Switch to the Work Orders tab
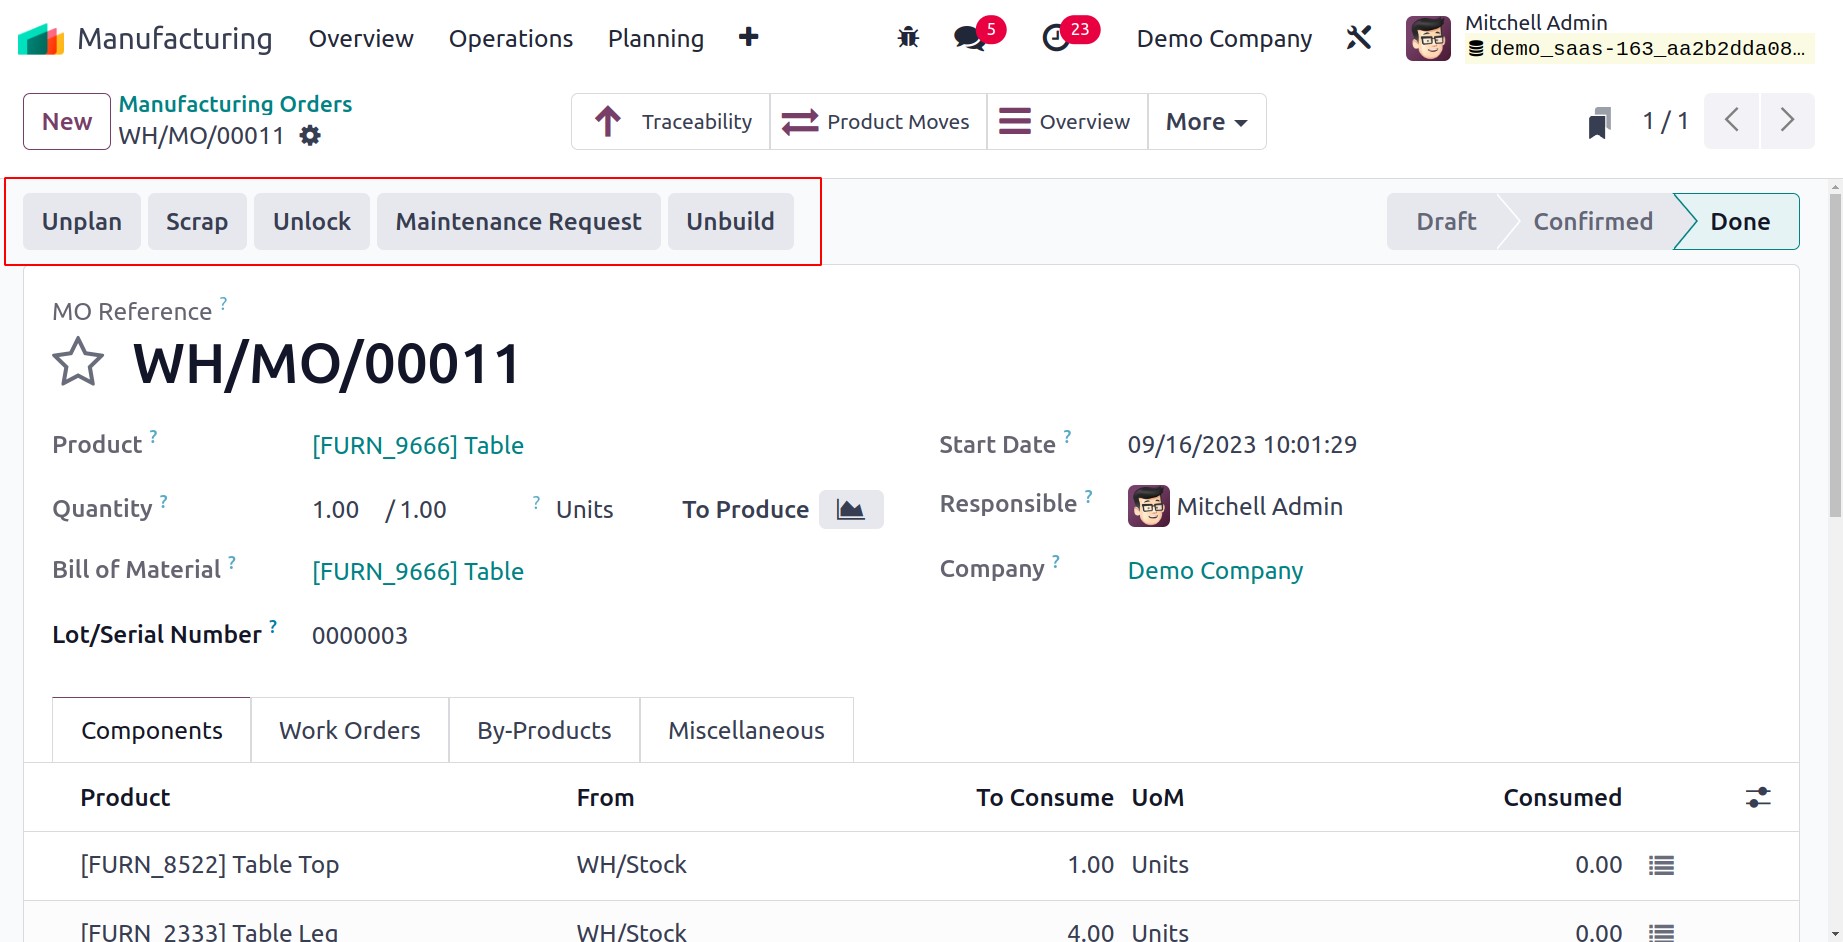The image size is (1843, 942). [350, 731]
